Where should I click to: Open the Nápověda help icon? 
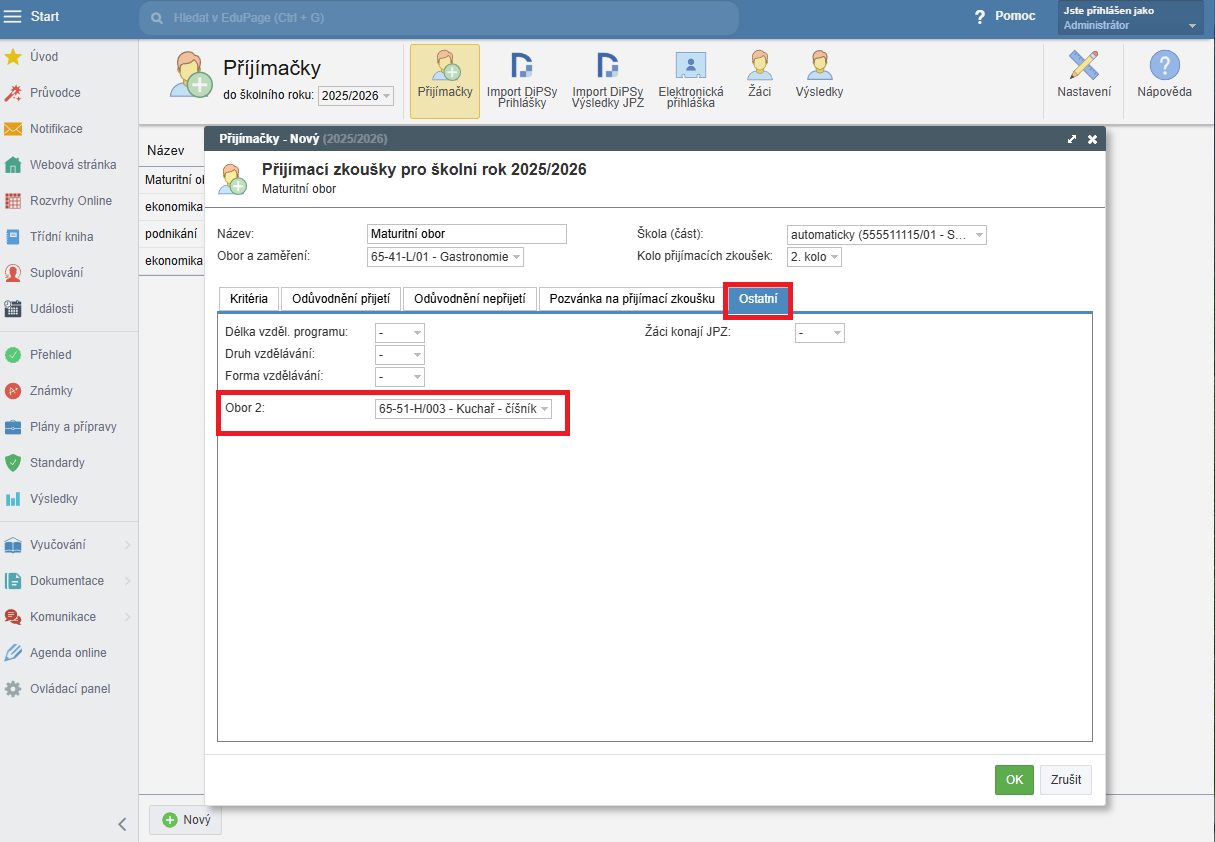click(x=1164, y=75)
